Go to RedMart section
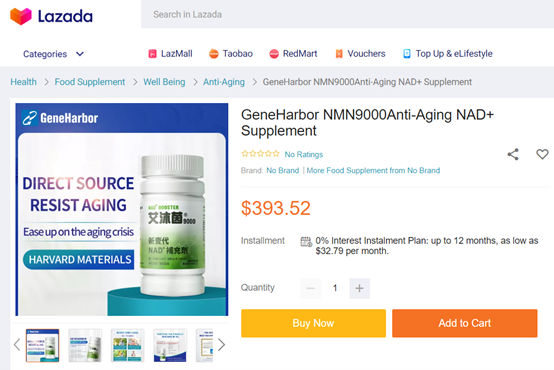 pyautogui.click(x=293, y=54)
